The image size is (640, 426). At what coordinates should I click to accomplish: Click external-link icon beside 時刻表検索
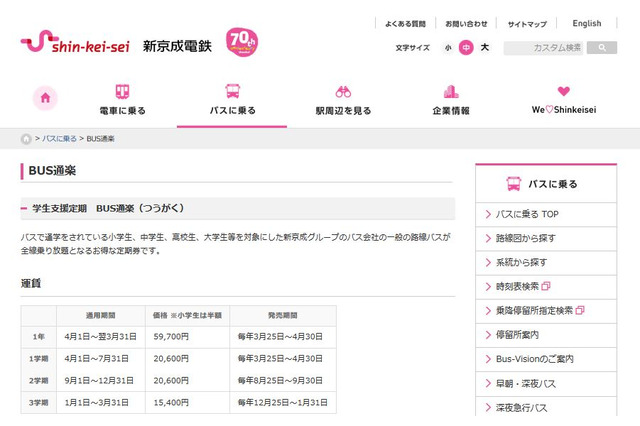tap(546, 286)
